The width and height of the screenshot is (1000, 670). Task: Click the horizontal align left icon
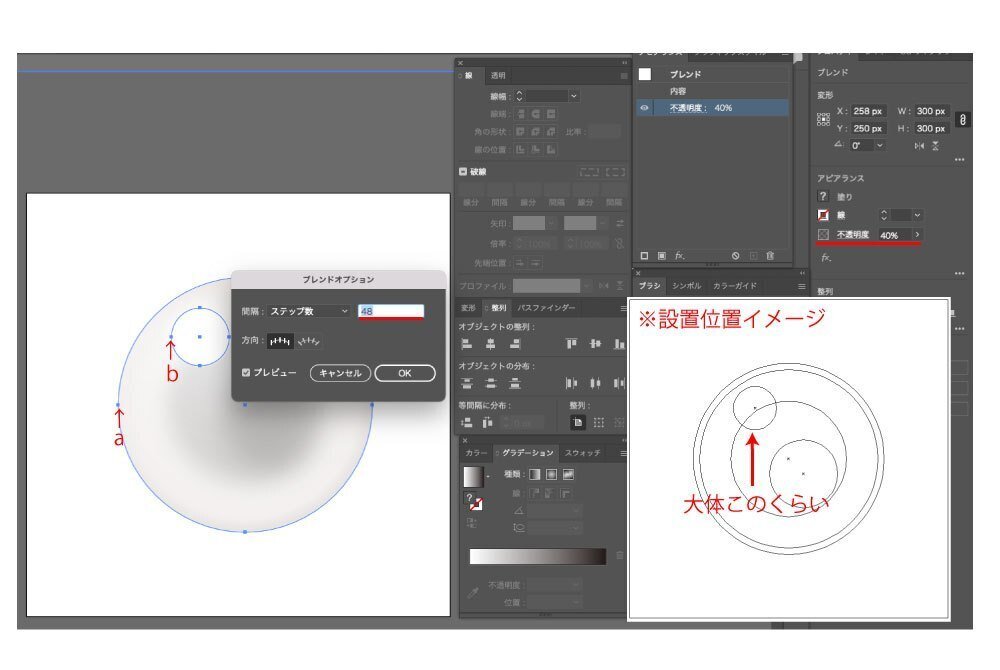[x=467, y=344]
